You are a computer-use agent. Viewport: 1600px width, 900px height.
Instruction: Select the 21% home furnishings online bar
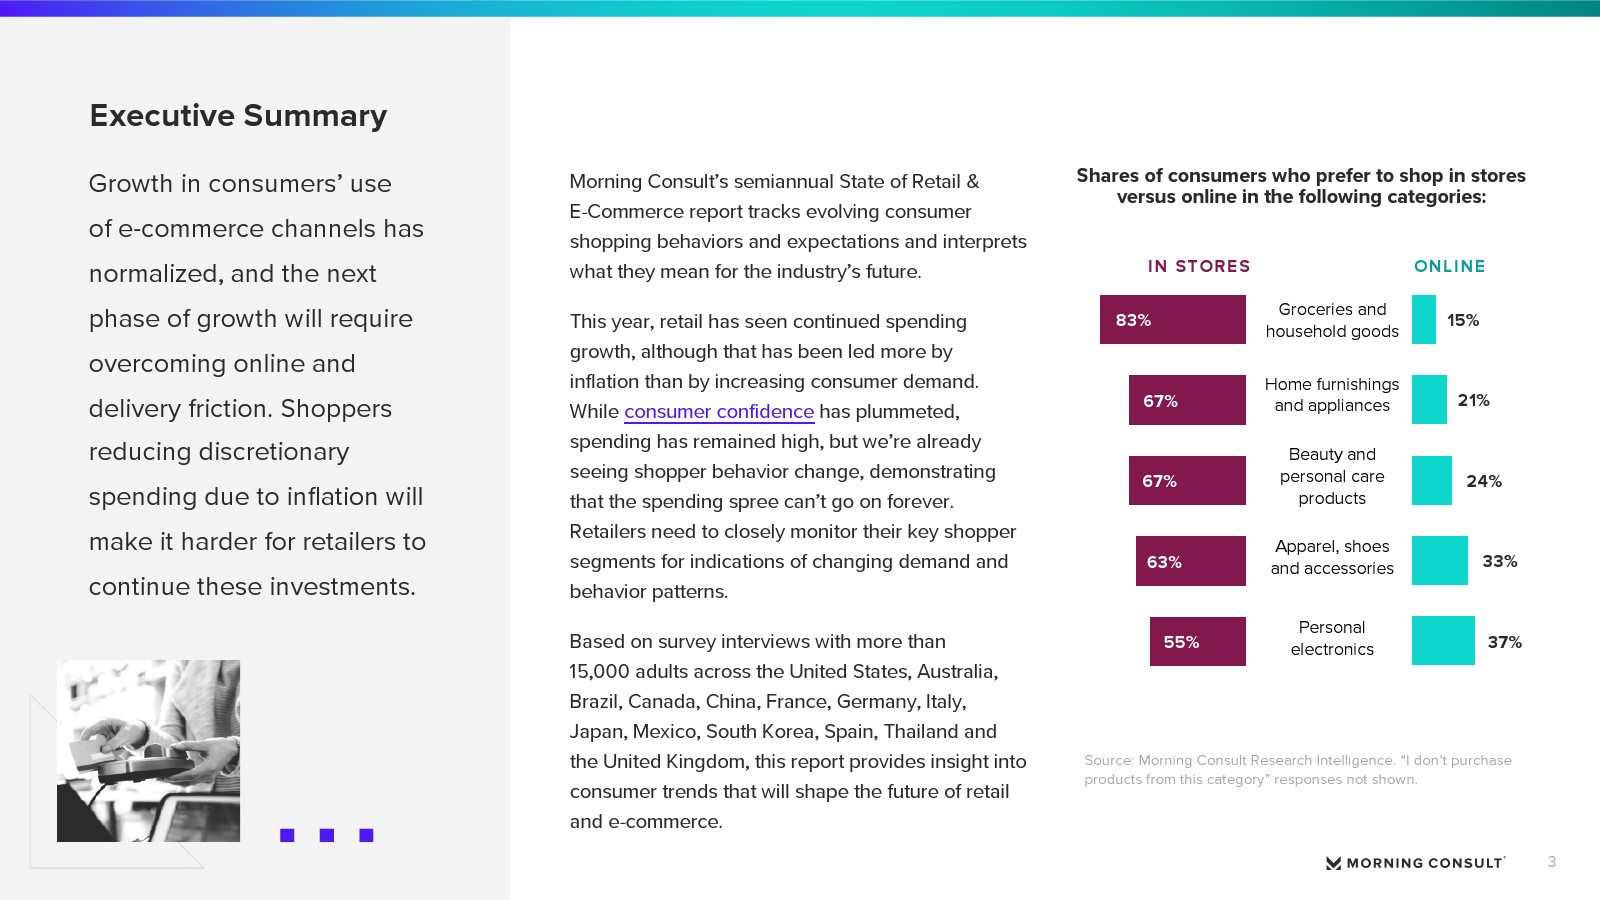[1429, 400]
